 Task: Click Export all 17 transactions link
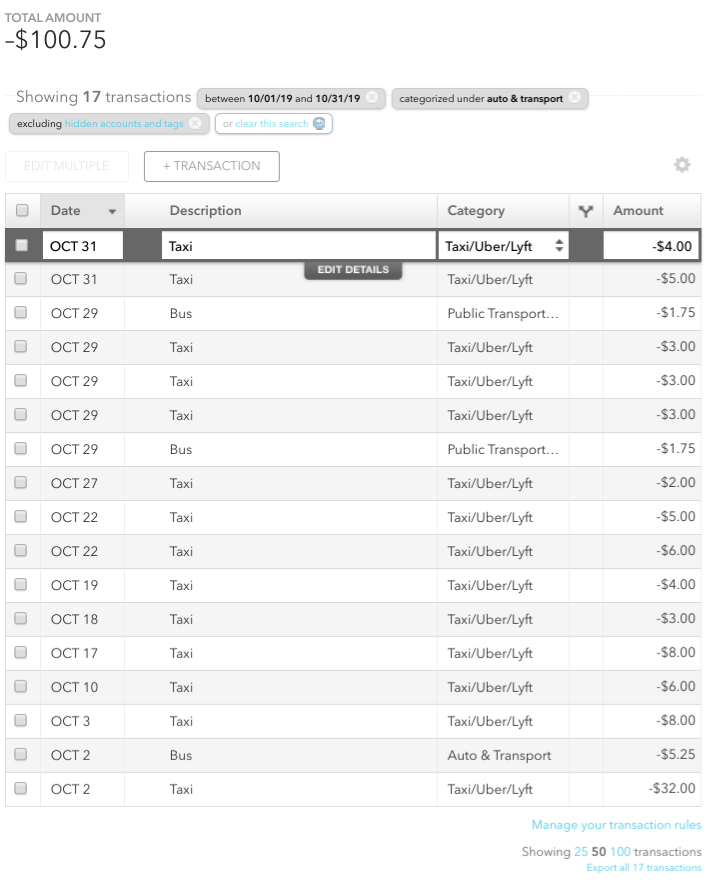[x=643, y=868]
